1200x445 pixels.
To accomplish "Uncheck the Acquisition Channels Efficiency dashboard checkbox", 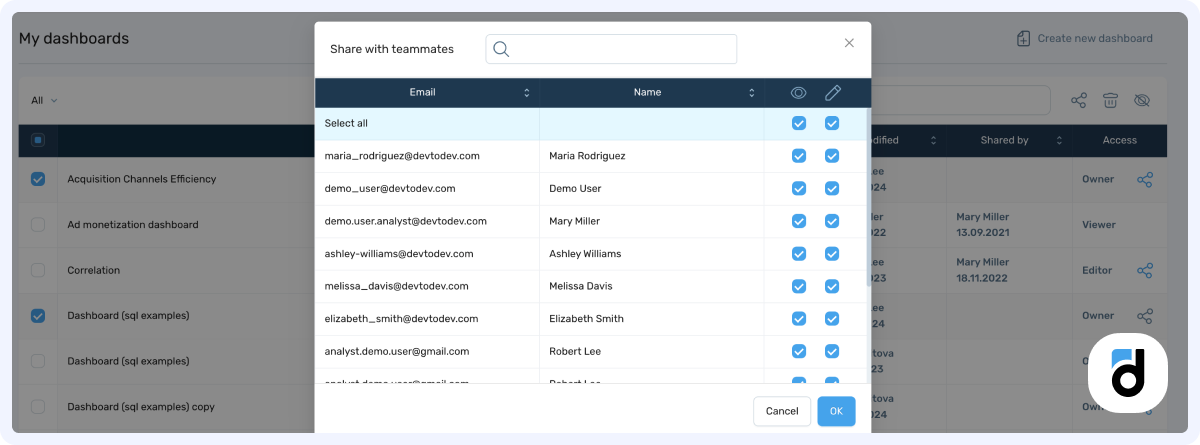I will click(x=38, y=179).
